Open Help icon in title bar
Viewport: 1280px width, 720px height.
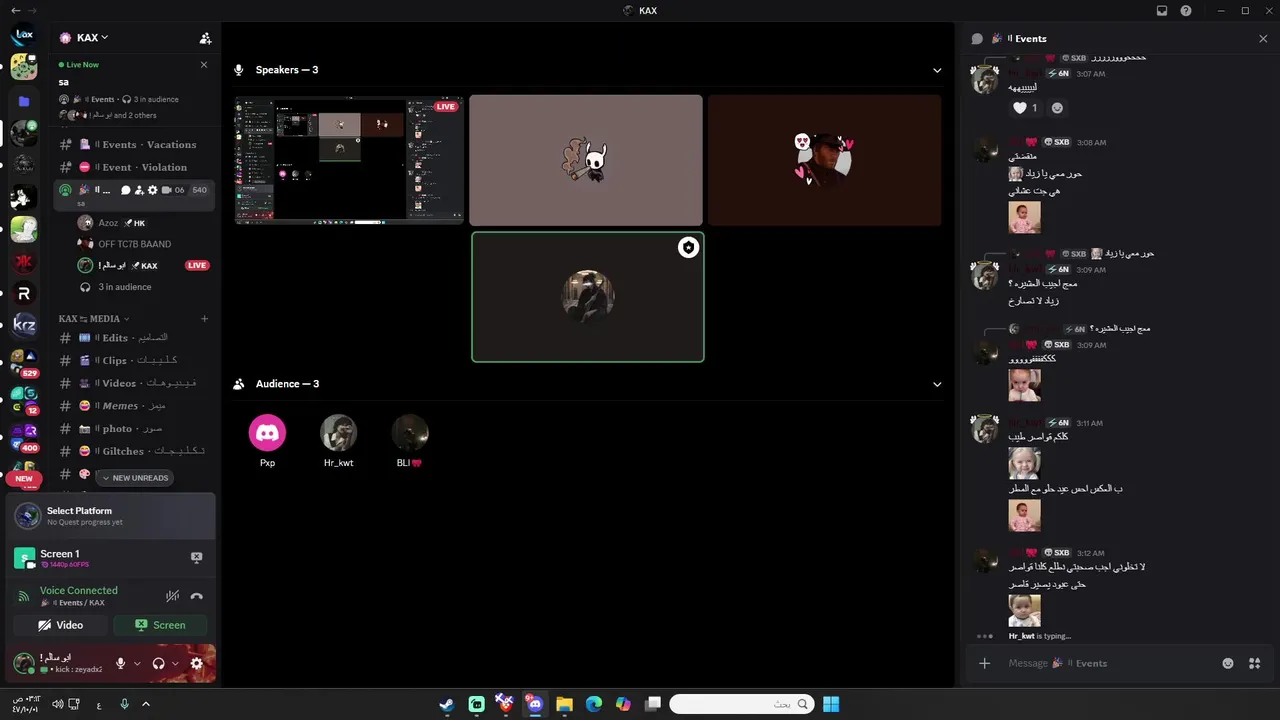tap(1186, 10)
